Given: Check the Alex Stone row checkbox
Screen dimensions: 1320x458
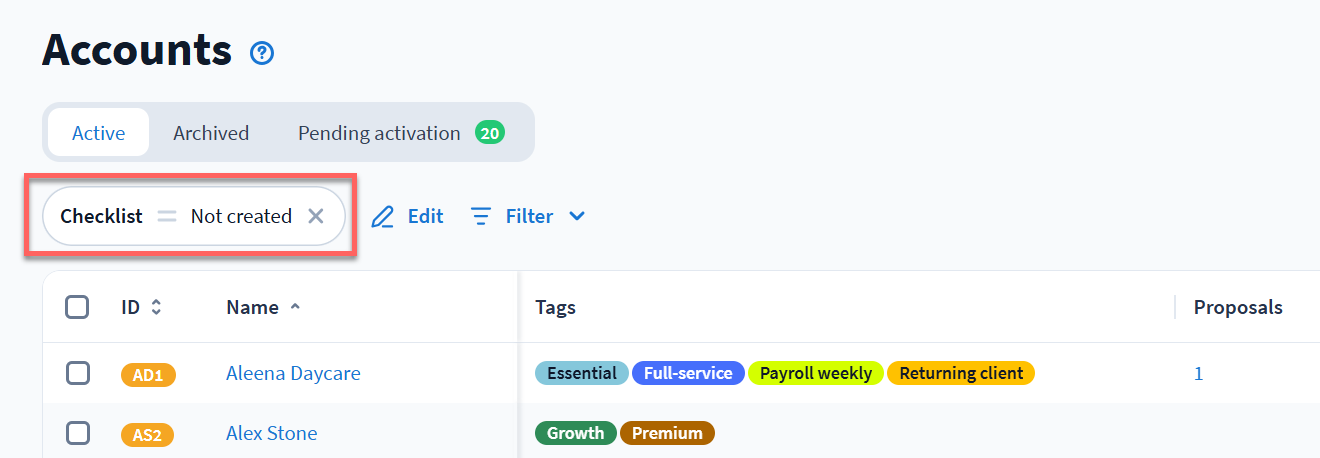Looking at the screenshot, I should (77, 433).
